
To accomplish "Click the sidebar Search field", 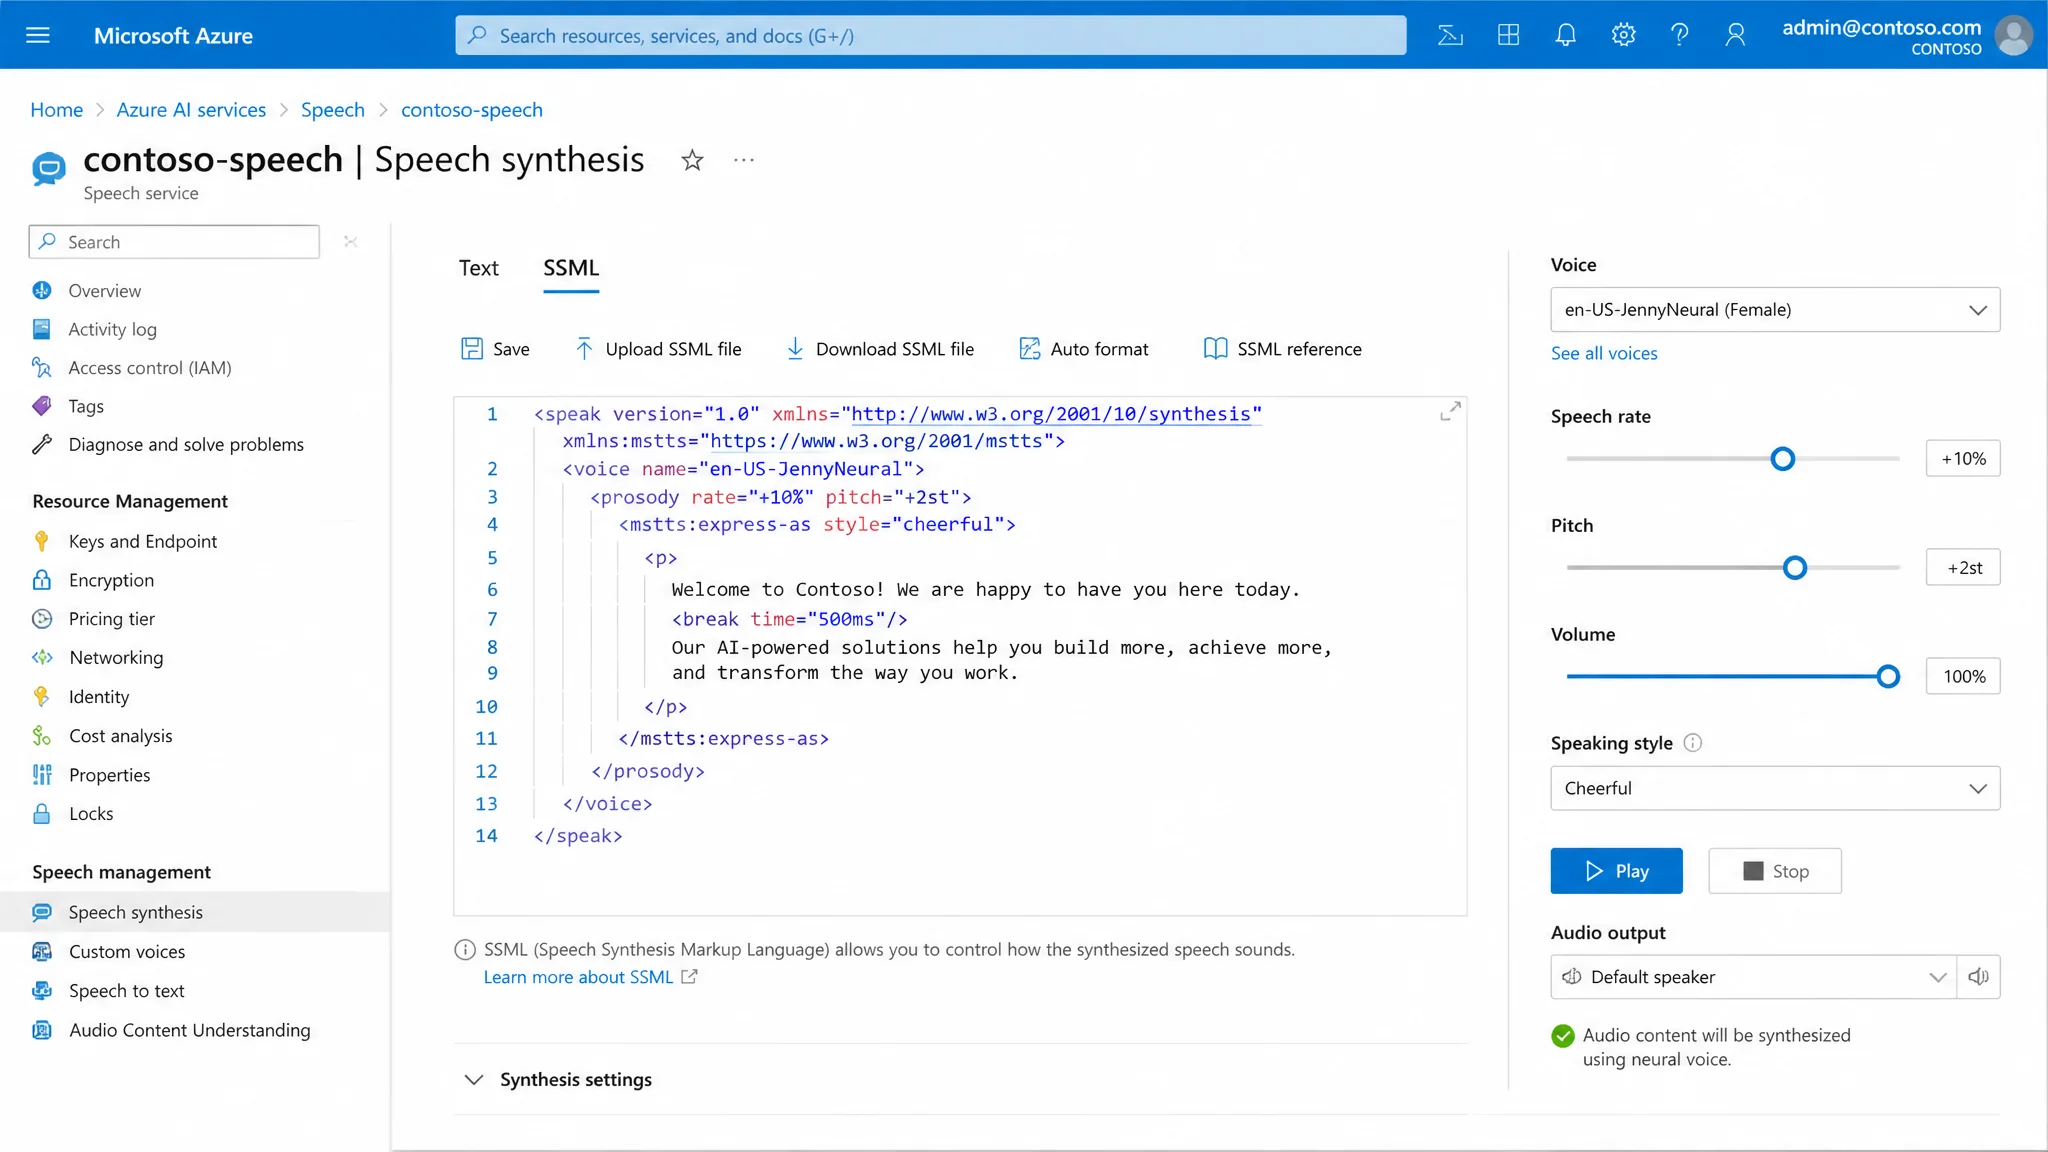I will tap(174, 242).
